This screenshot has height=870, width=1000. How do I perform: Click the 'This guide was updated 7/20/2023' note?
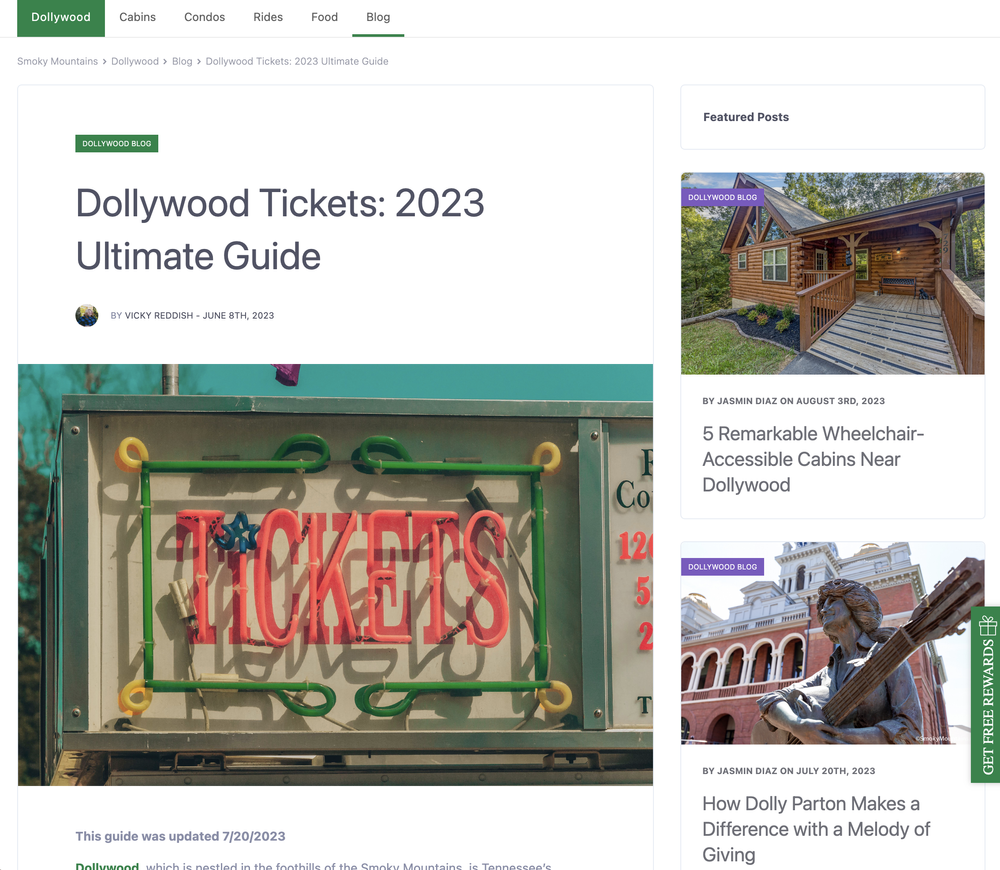180,836
